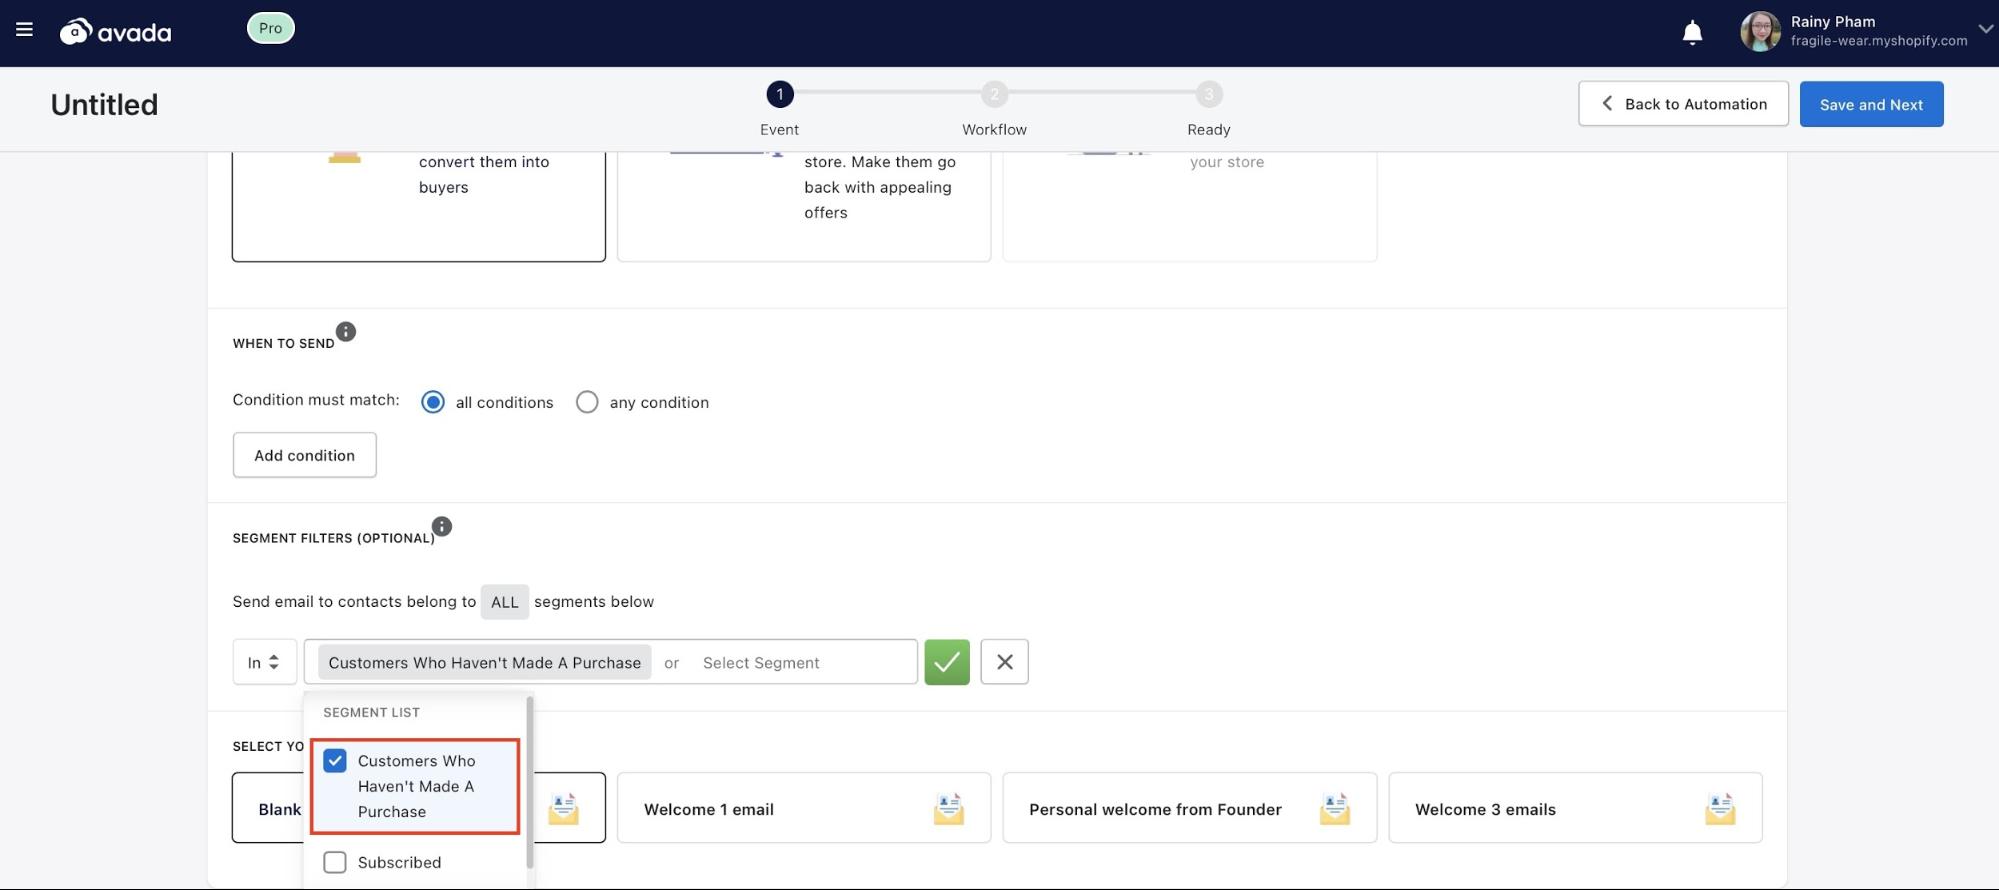
Task: Open the notifications bell
Action: pos(1692,33)
